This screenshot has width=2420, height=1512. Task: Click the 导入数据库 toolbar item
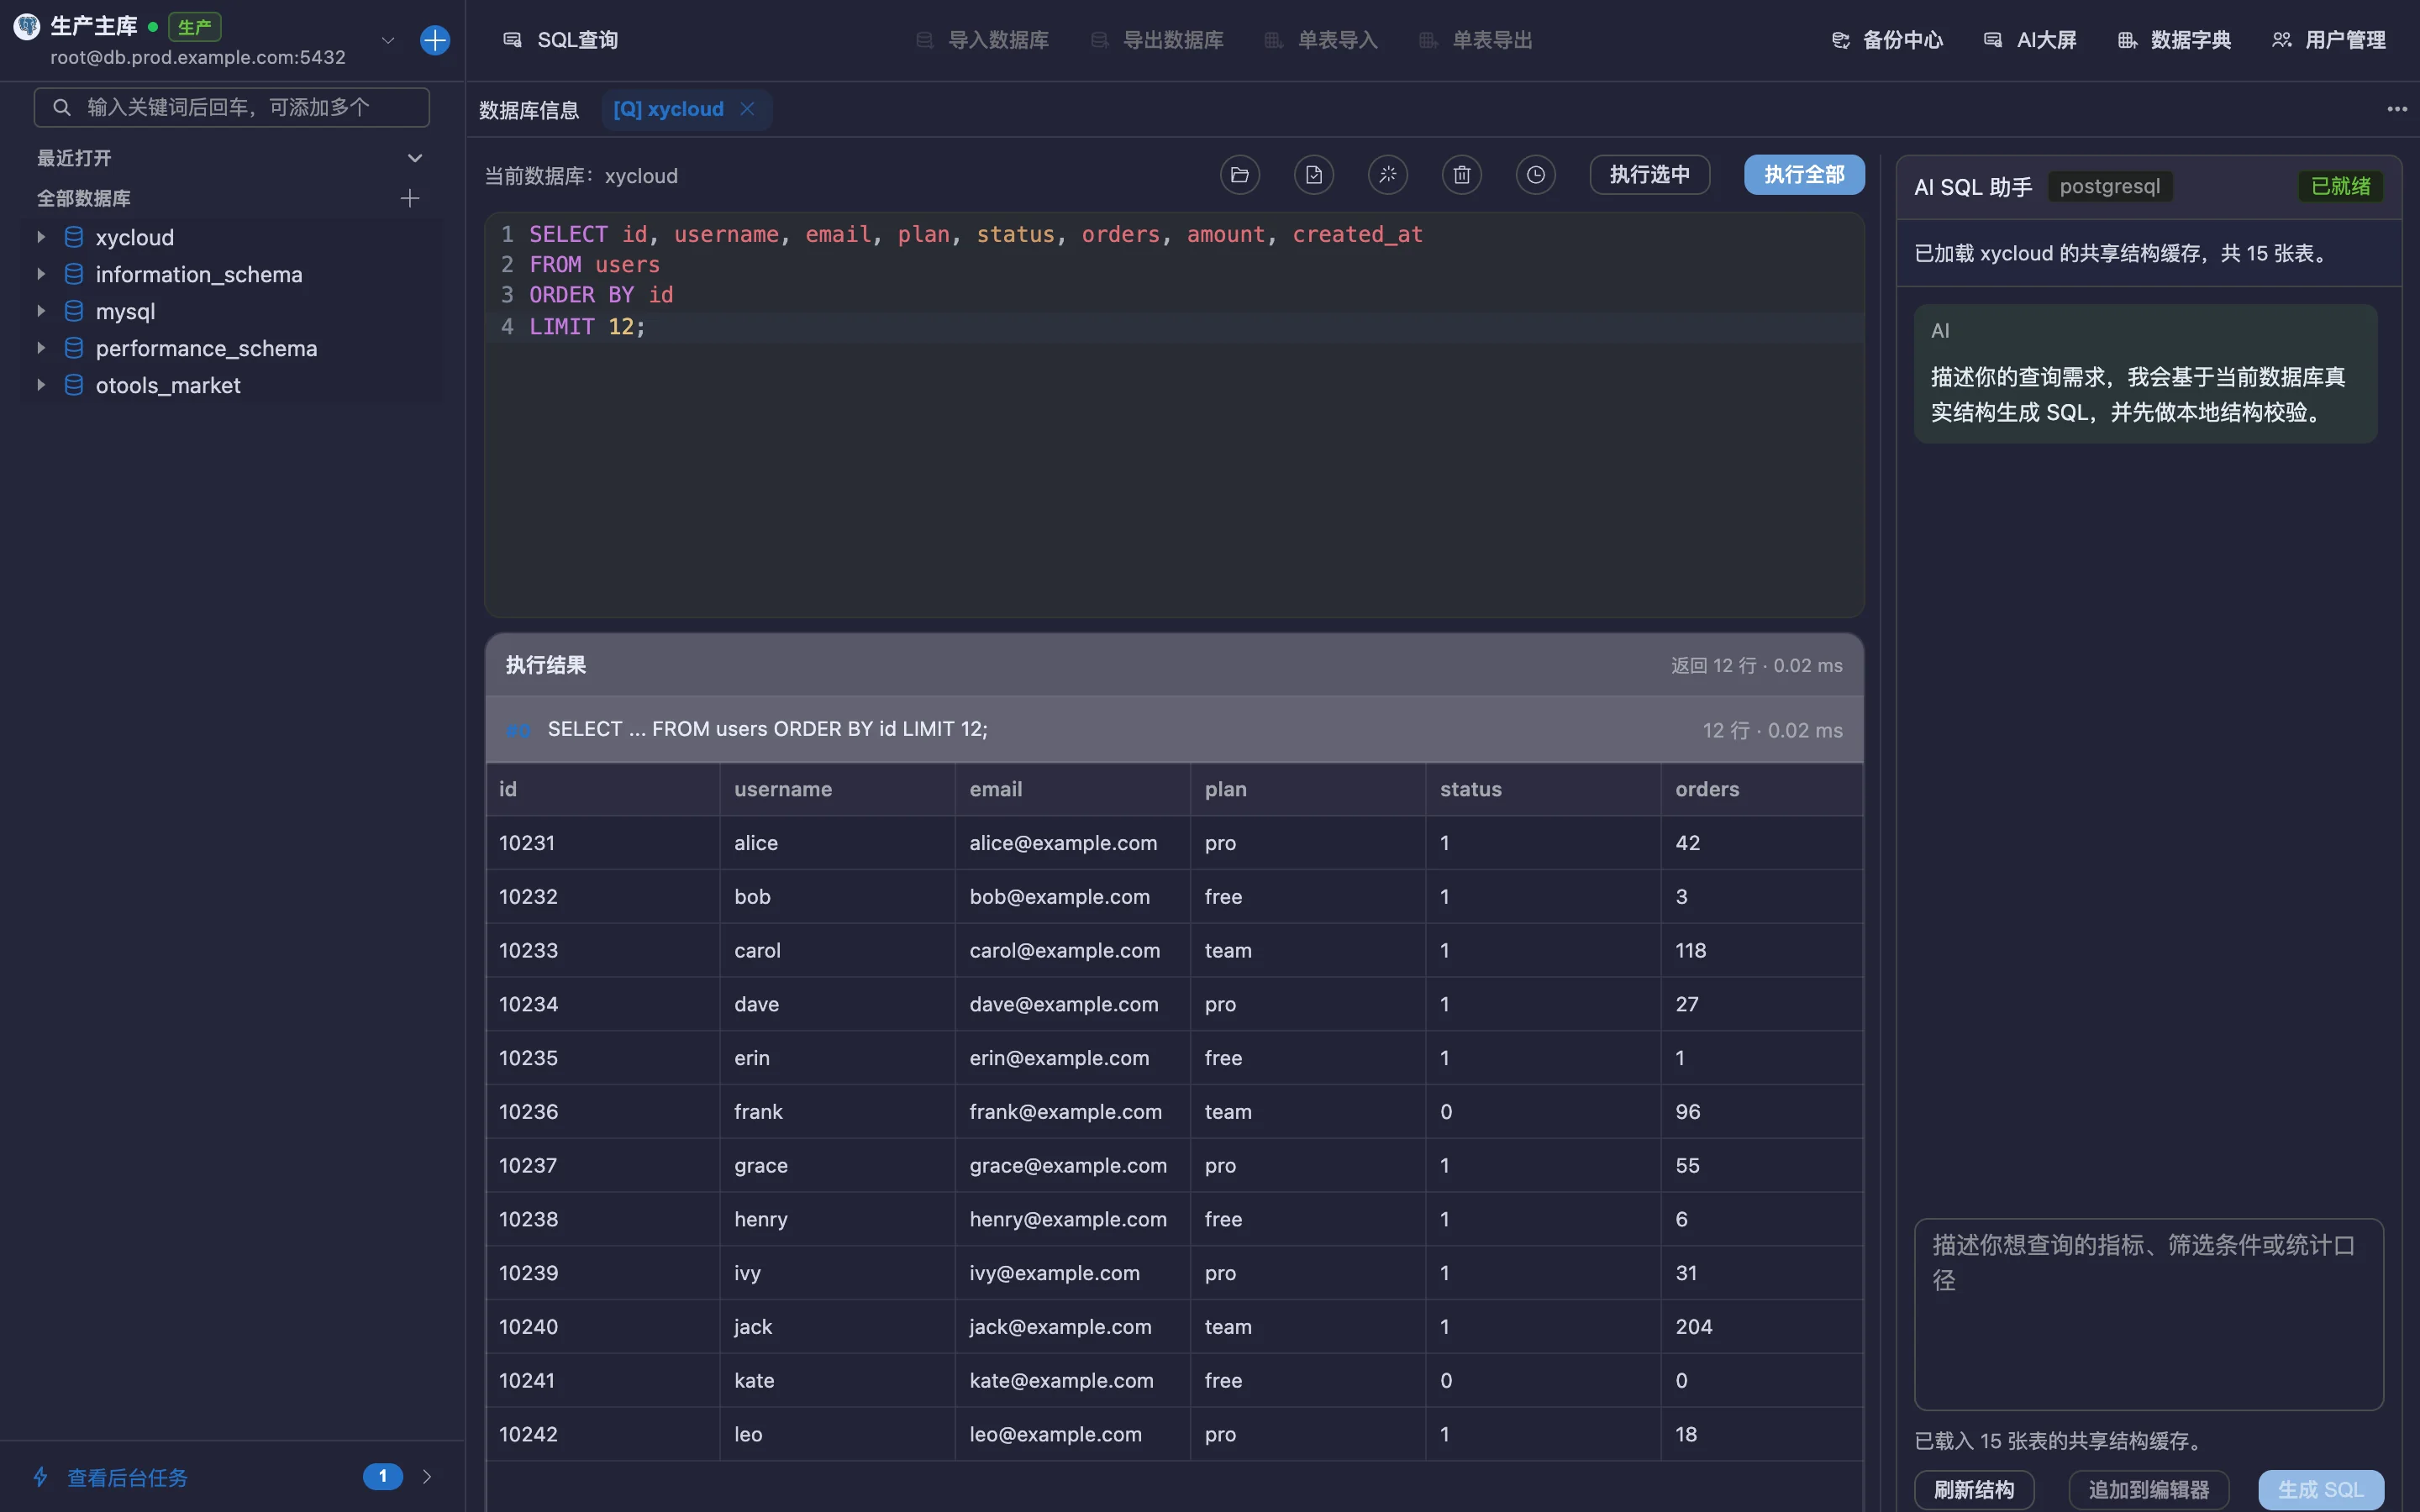click(982, 40)
